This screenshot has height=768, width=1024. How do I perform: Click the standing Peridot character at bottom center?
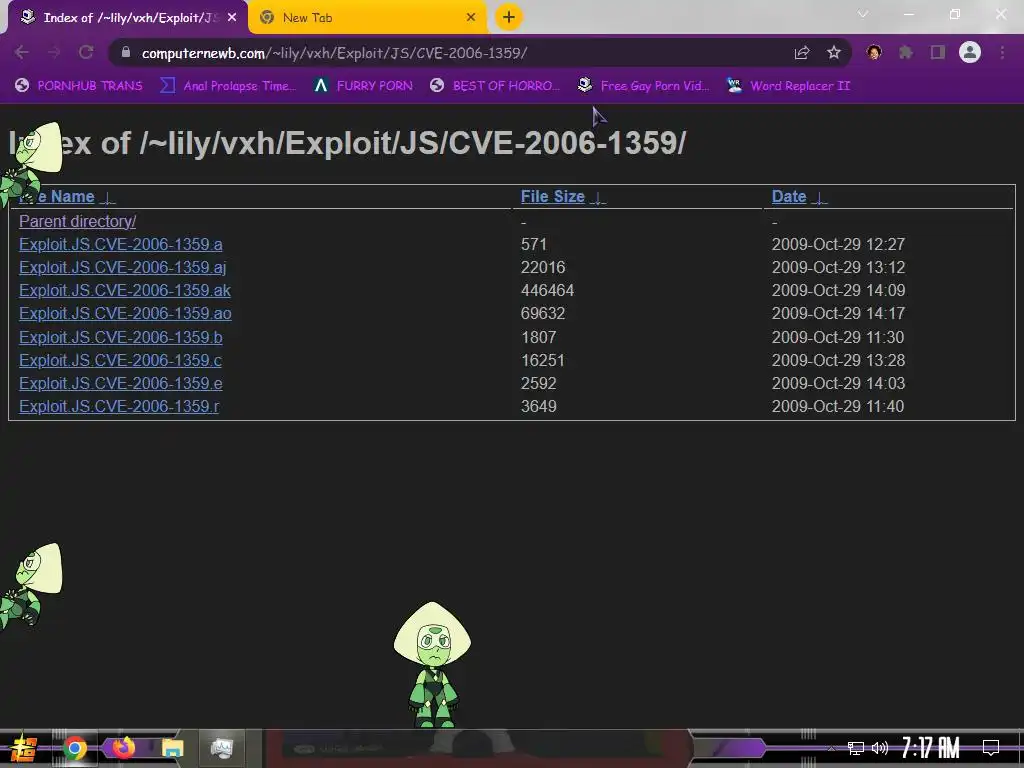[432, 665]
